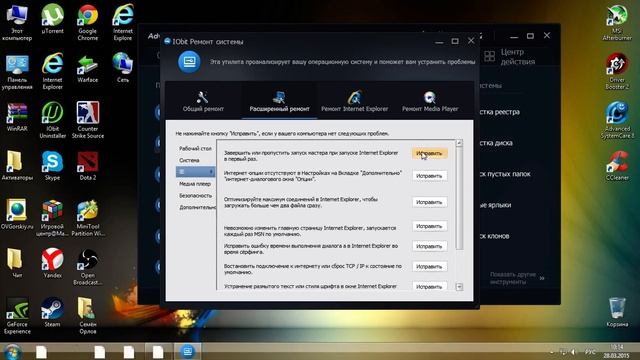
Task: Select Рабочий стол category in sidebar
Action: point(195,149)
